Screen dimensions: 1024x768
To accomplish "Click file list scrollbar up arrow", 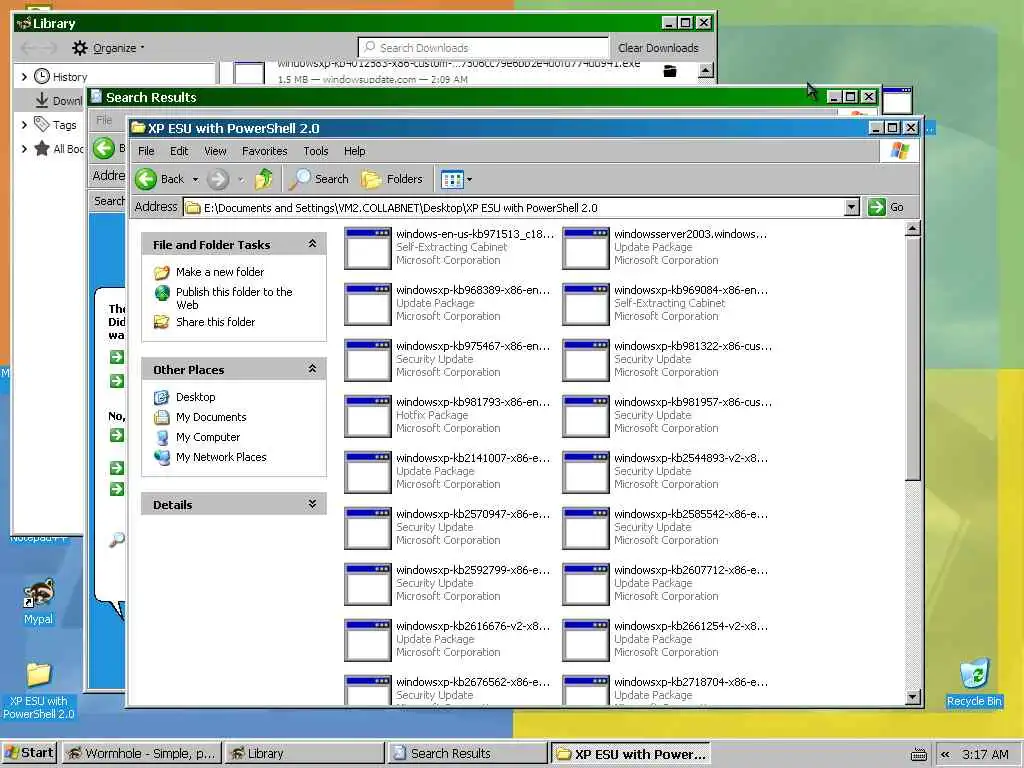I will [913, 229].
